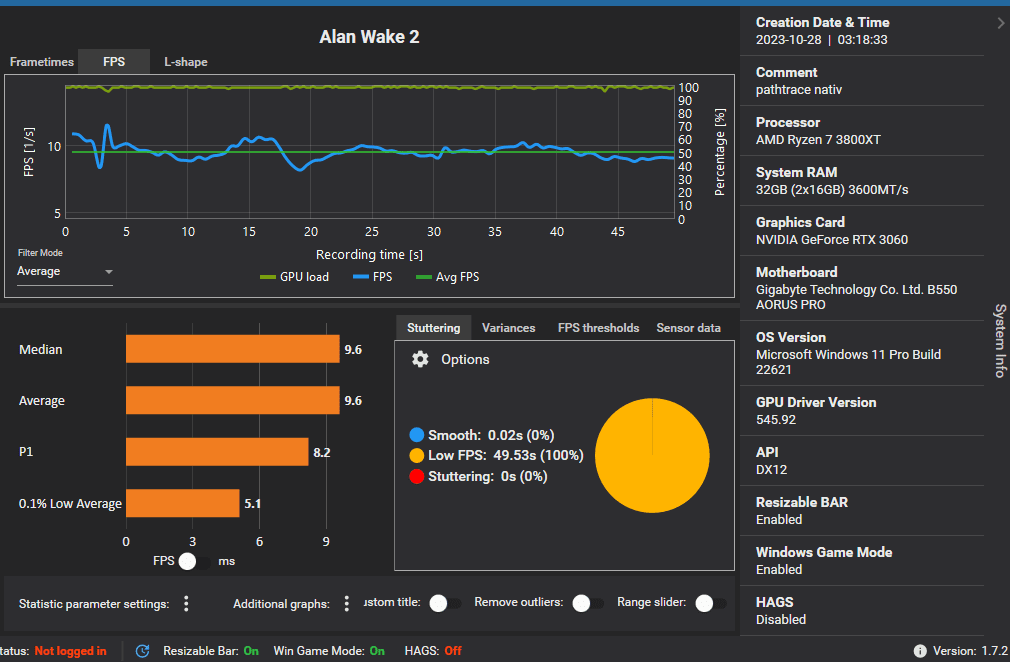Click the 'Windows 11 Pro Build 22621' text
Viewport: 1010px width, 662px height.
pos(848,362)
